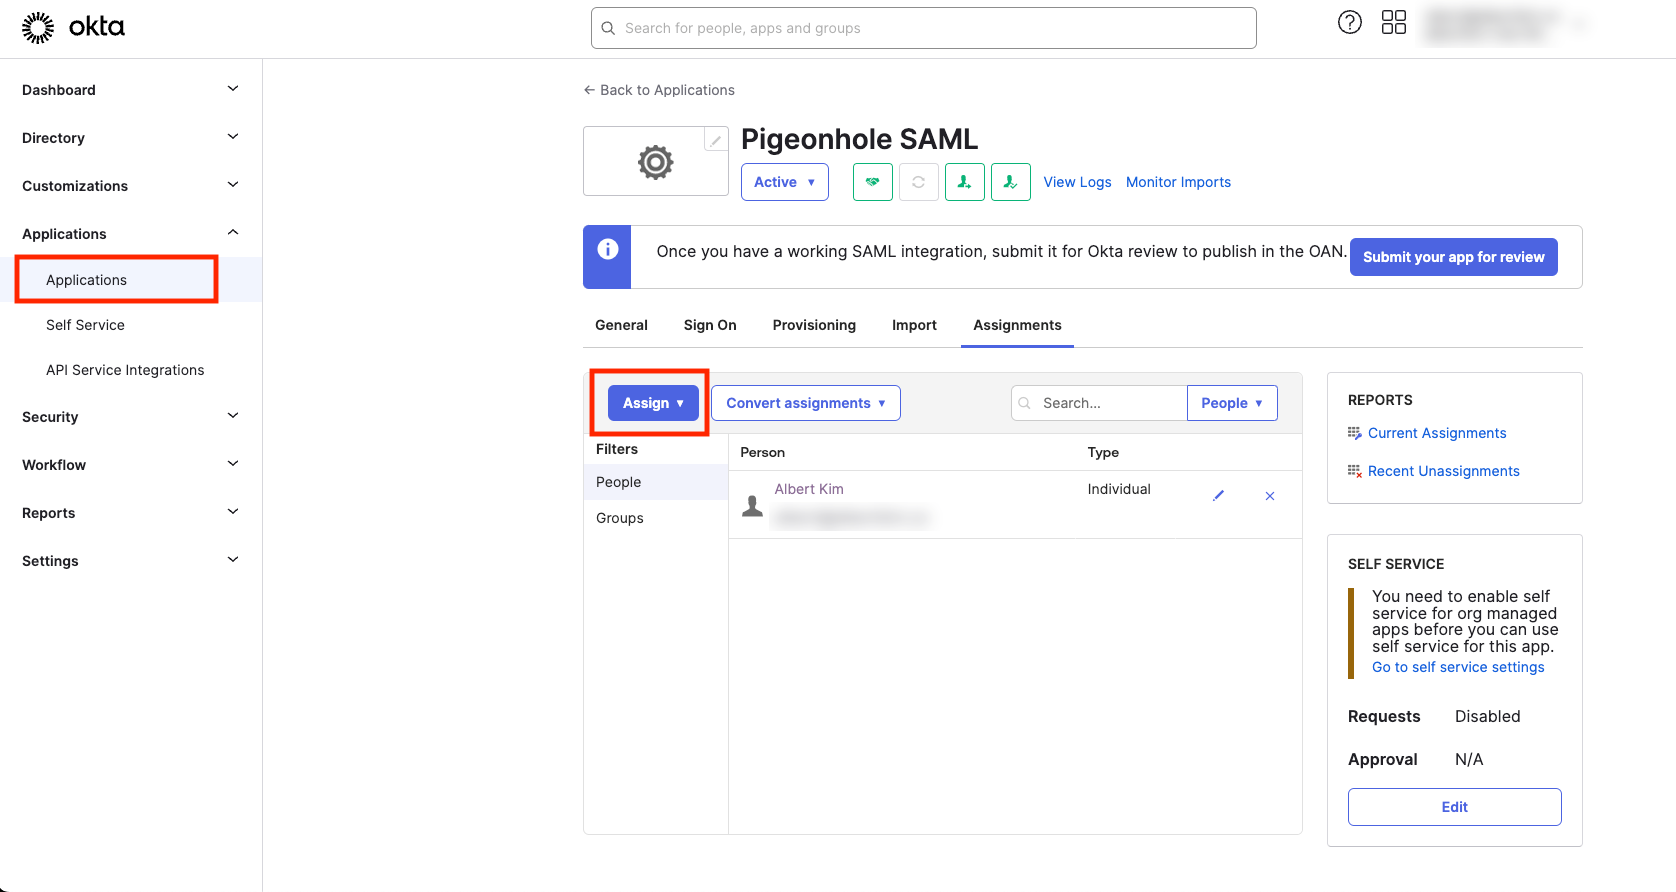Click the Individual type cell
Viewport: 1676px width, 892px height.
pyautogui.click(x=1119, y=489)
